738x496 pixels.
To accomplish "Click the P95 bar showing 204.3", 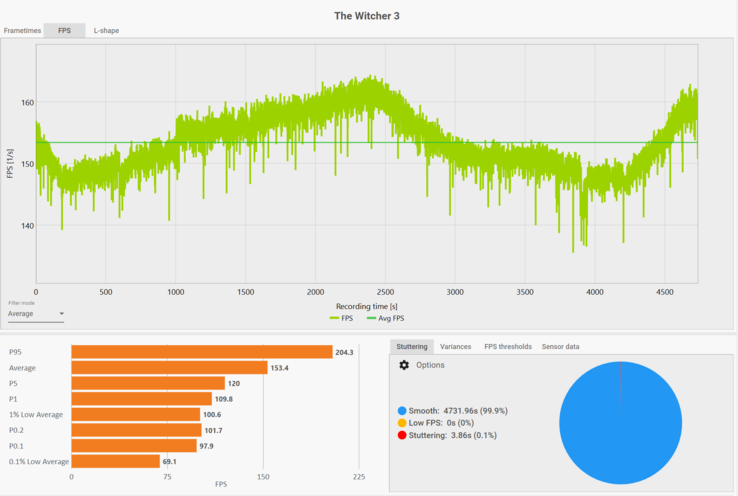I will pos(201,352).
